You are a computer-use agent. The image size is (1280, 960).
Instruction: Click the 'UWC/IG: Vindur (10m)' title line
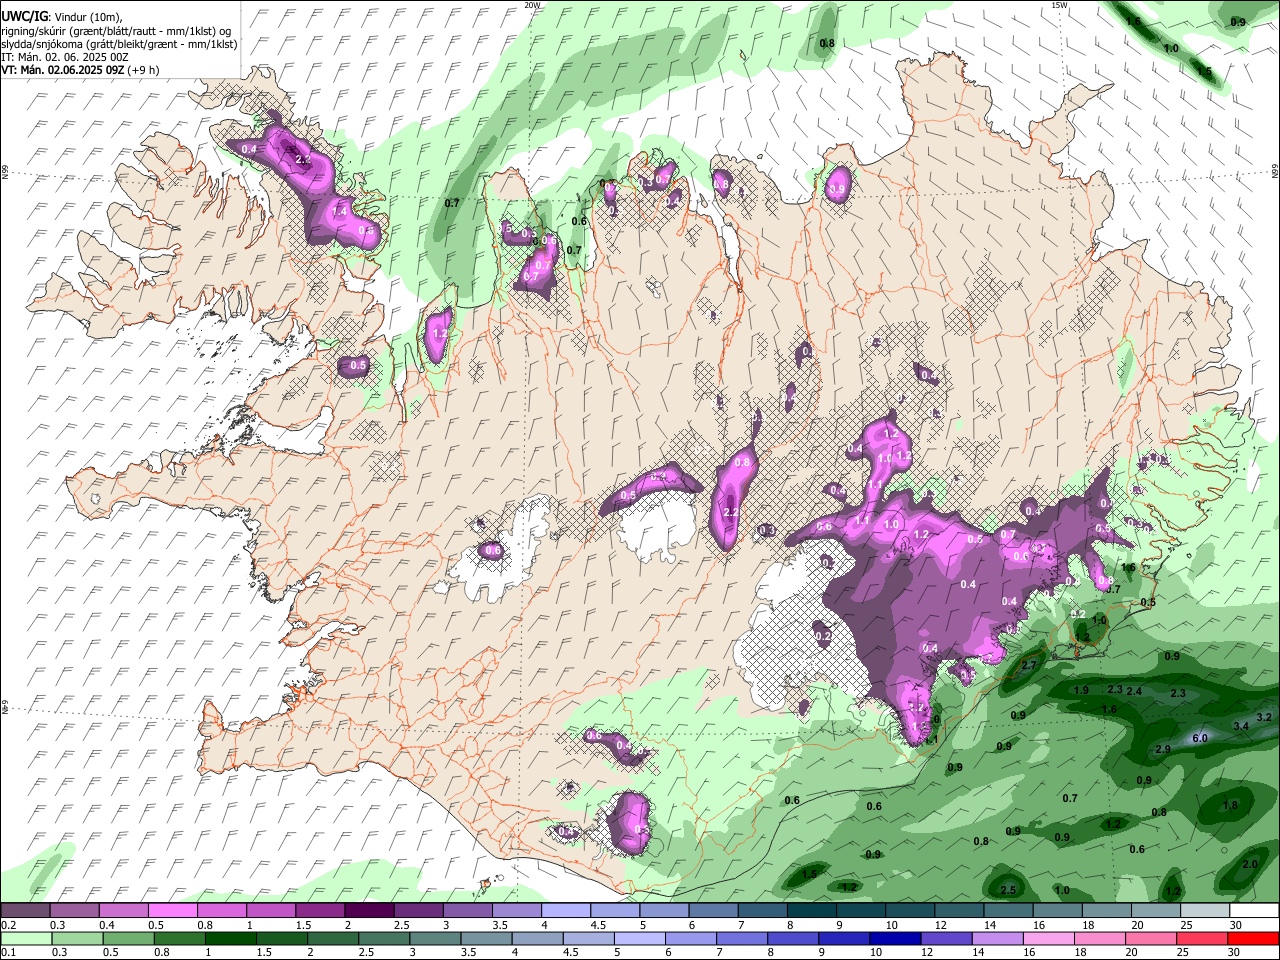click(x=63, y=16)
